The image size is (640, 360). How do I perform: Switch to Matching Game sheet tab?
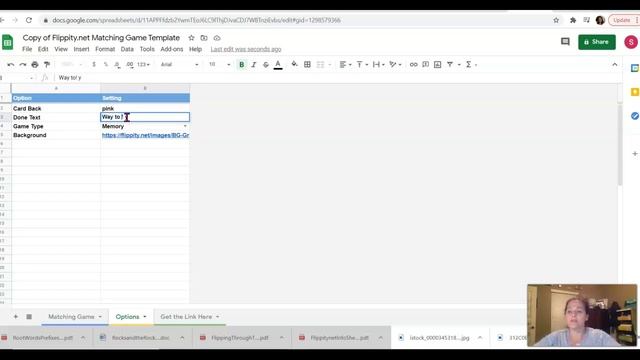(71, 317)
